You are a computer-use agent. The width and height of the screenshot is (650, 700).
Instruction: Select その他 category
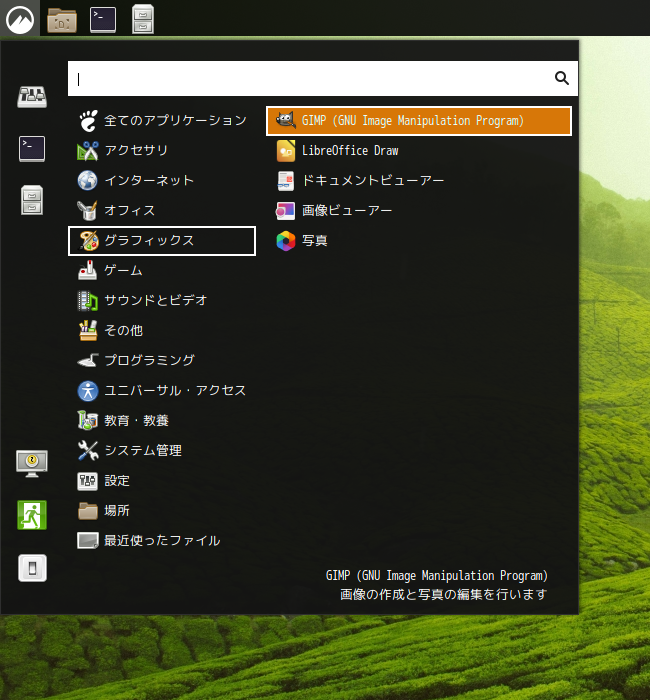click(x=162, y=330)
